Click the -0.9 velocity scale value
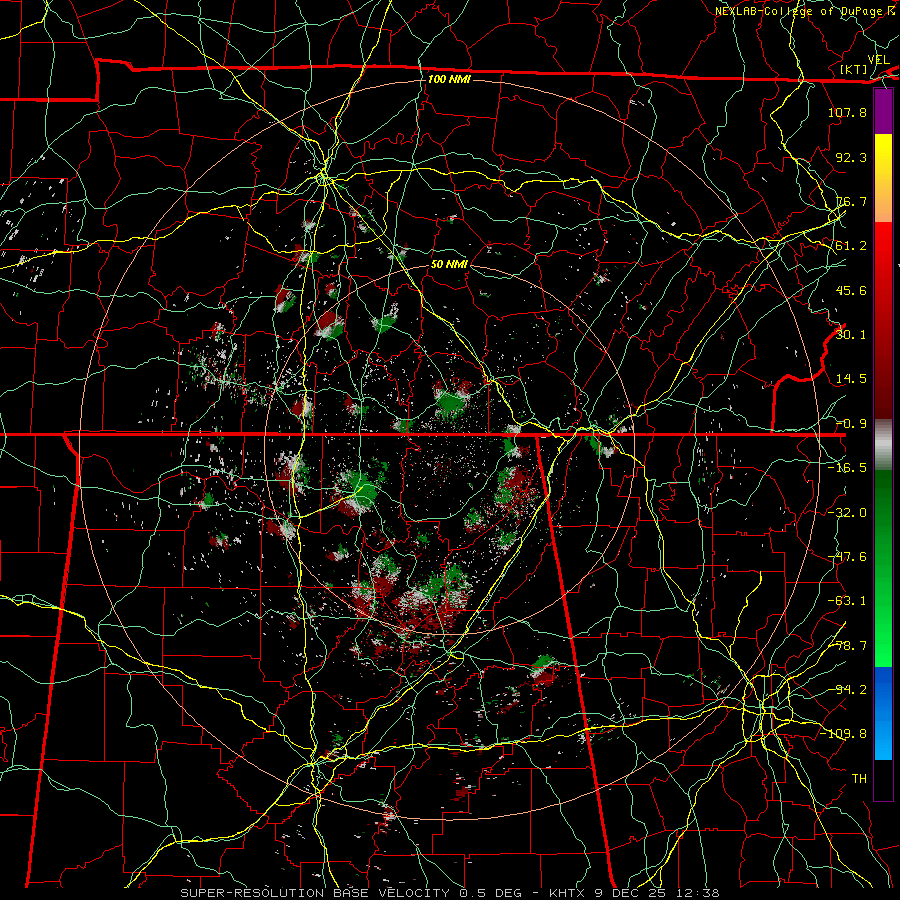Screen dimensions: 900x900 (851, 424)
